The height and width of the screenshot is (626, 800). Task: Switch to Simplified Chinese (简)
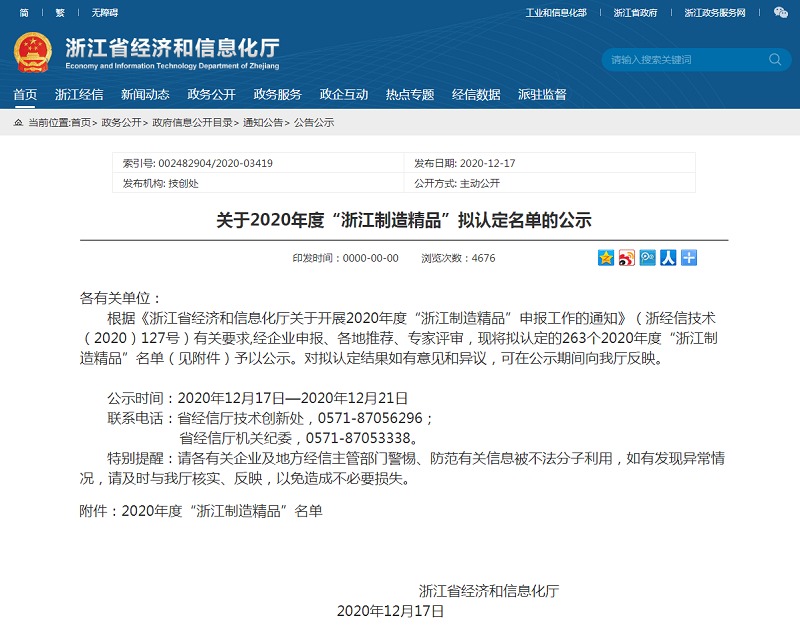(x=24, y=13)
